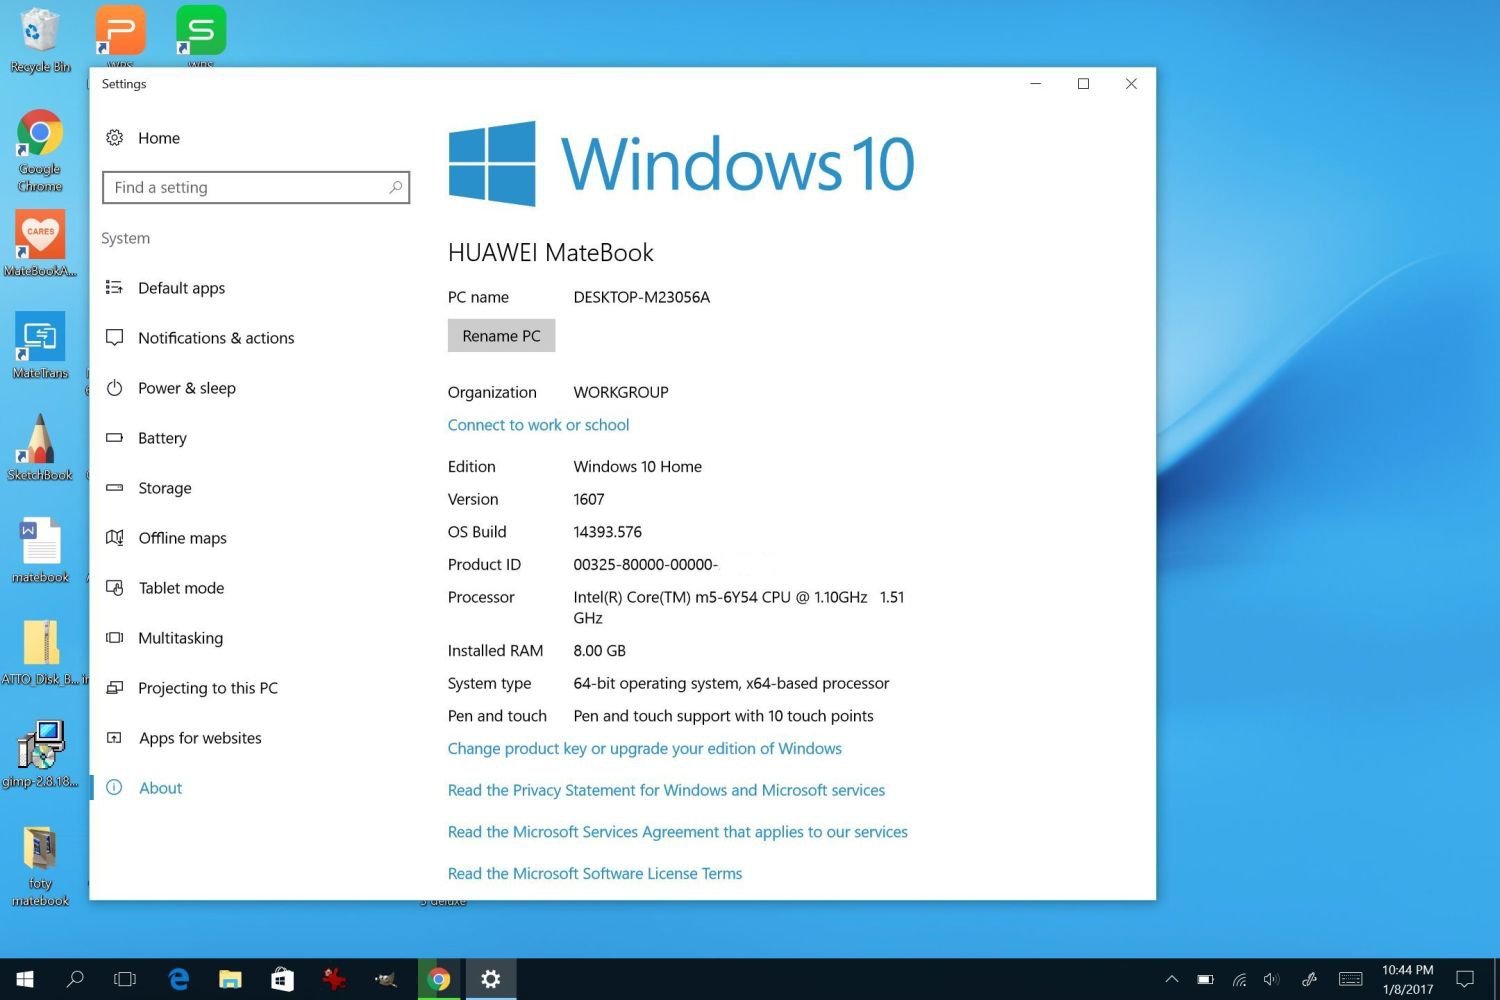Screen dimensions: 1500x1000
Task: Open Power & sleep settings
Action: point(187,388)
